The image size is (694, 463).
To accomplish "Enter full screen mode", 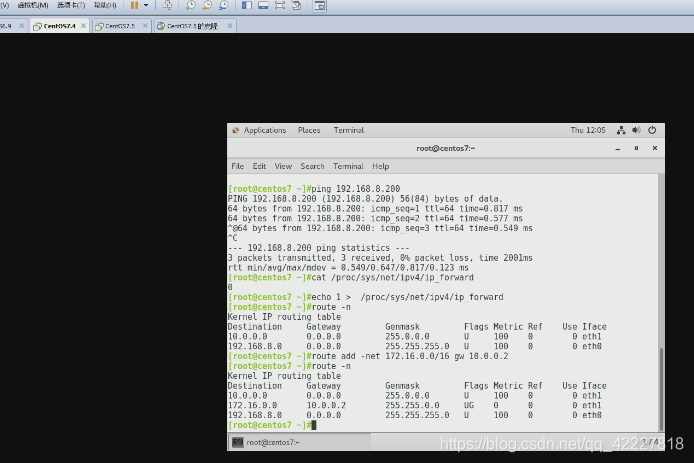I will [280, 5].
